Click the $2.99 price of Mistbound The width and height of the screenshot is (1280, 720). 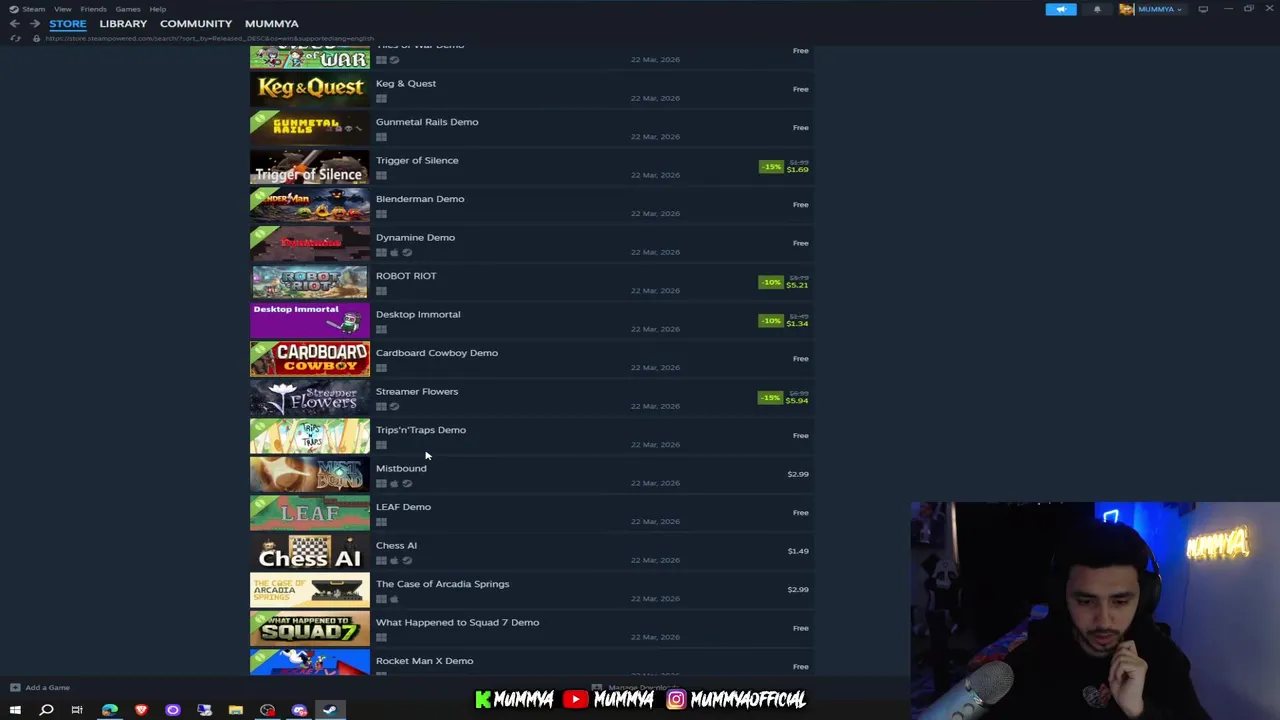coord(798,474)
